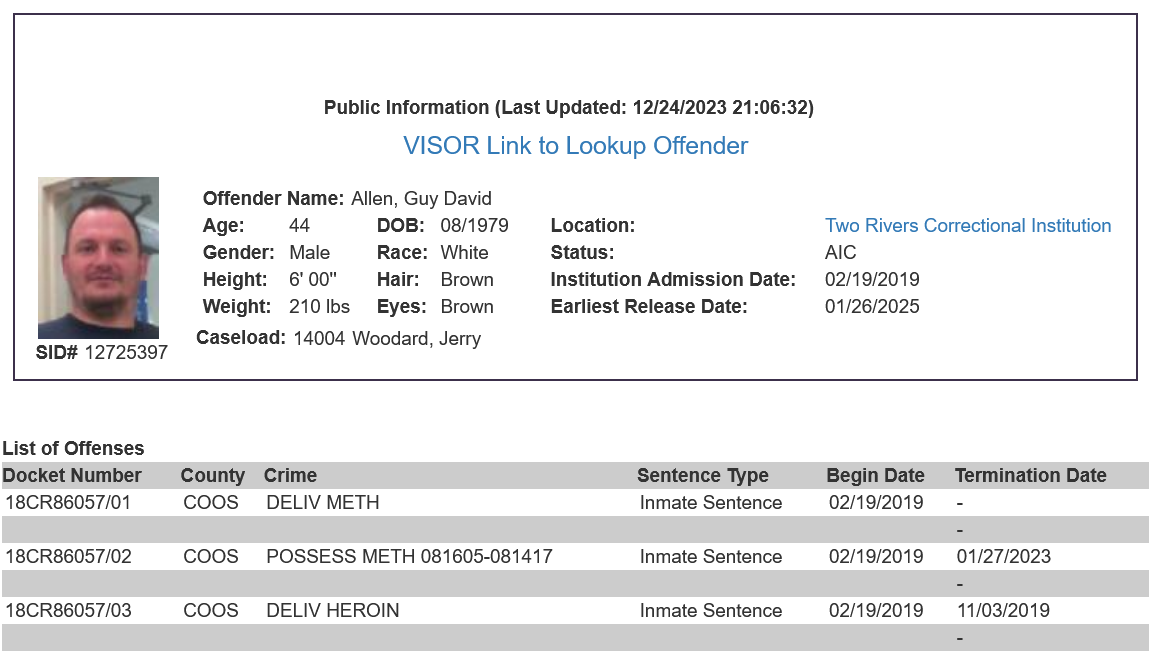
Task: Select the Crime column header
Action: click(x=290, y=475)
